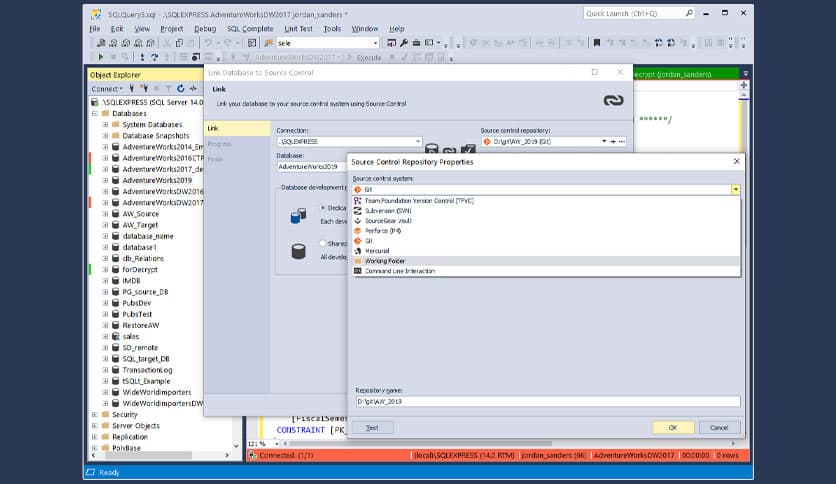
Task: Choose Working Folder from the list
Action: [x=546, y=261]
